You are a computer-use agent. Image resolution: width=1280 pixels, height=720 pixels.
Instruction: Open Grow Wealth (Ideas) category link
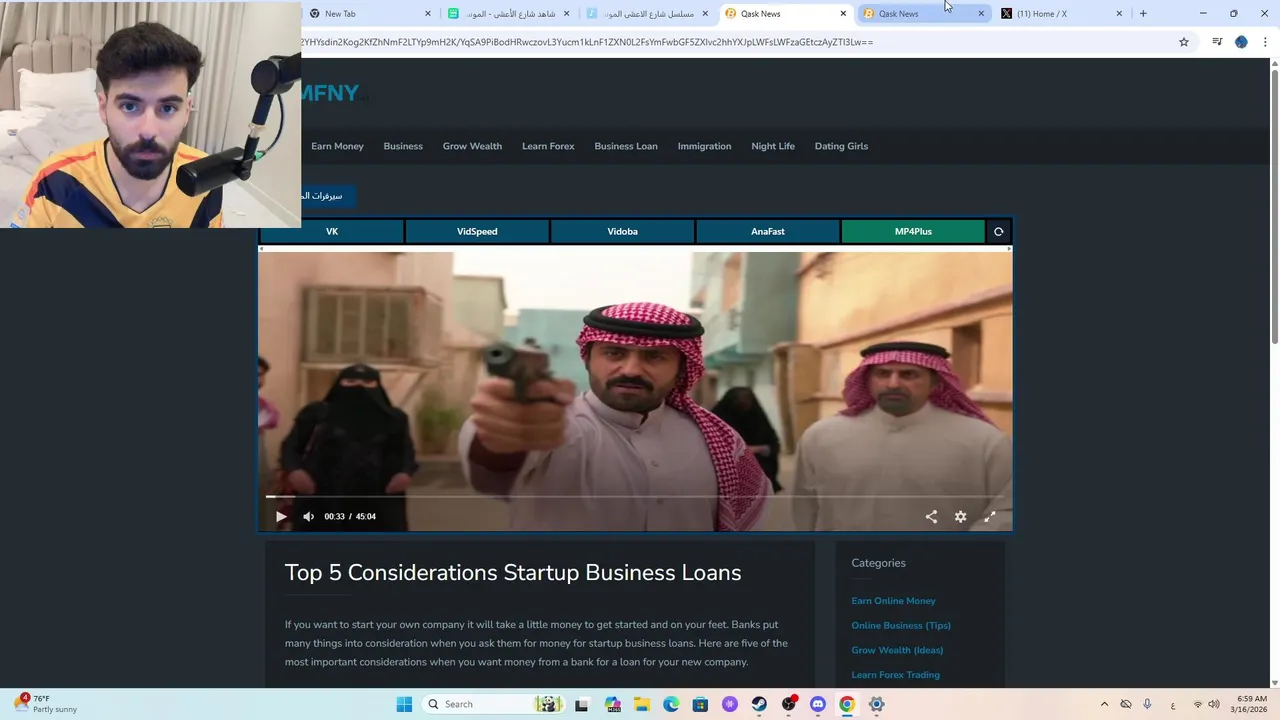click(897, 650)
